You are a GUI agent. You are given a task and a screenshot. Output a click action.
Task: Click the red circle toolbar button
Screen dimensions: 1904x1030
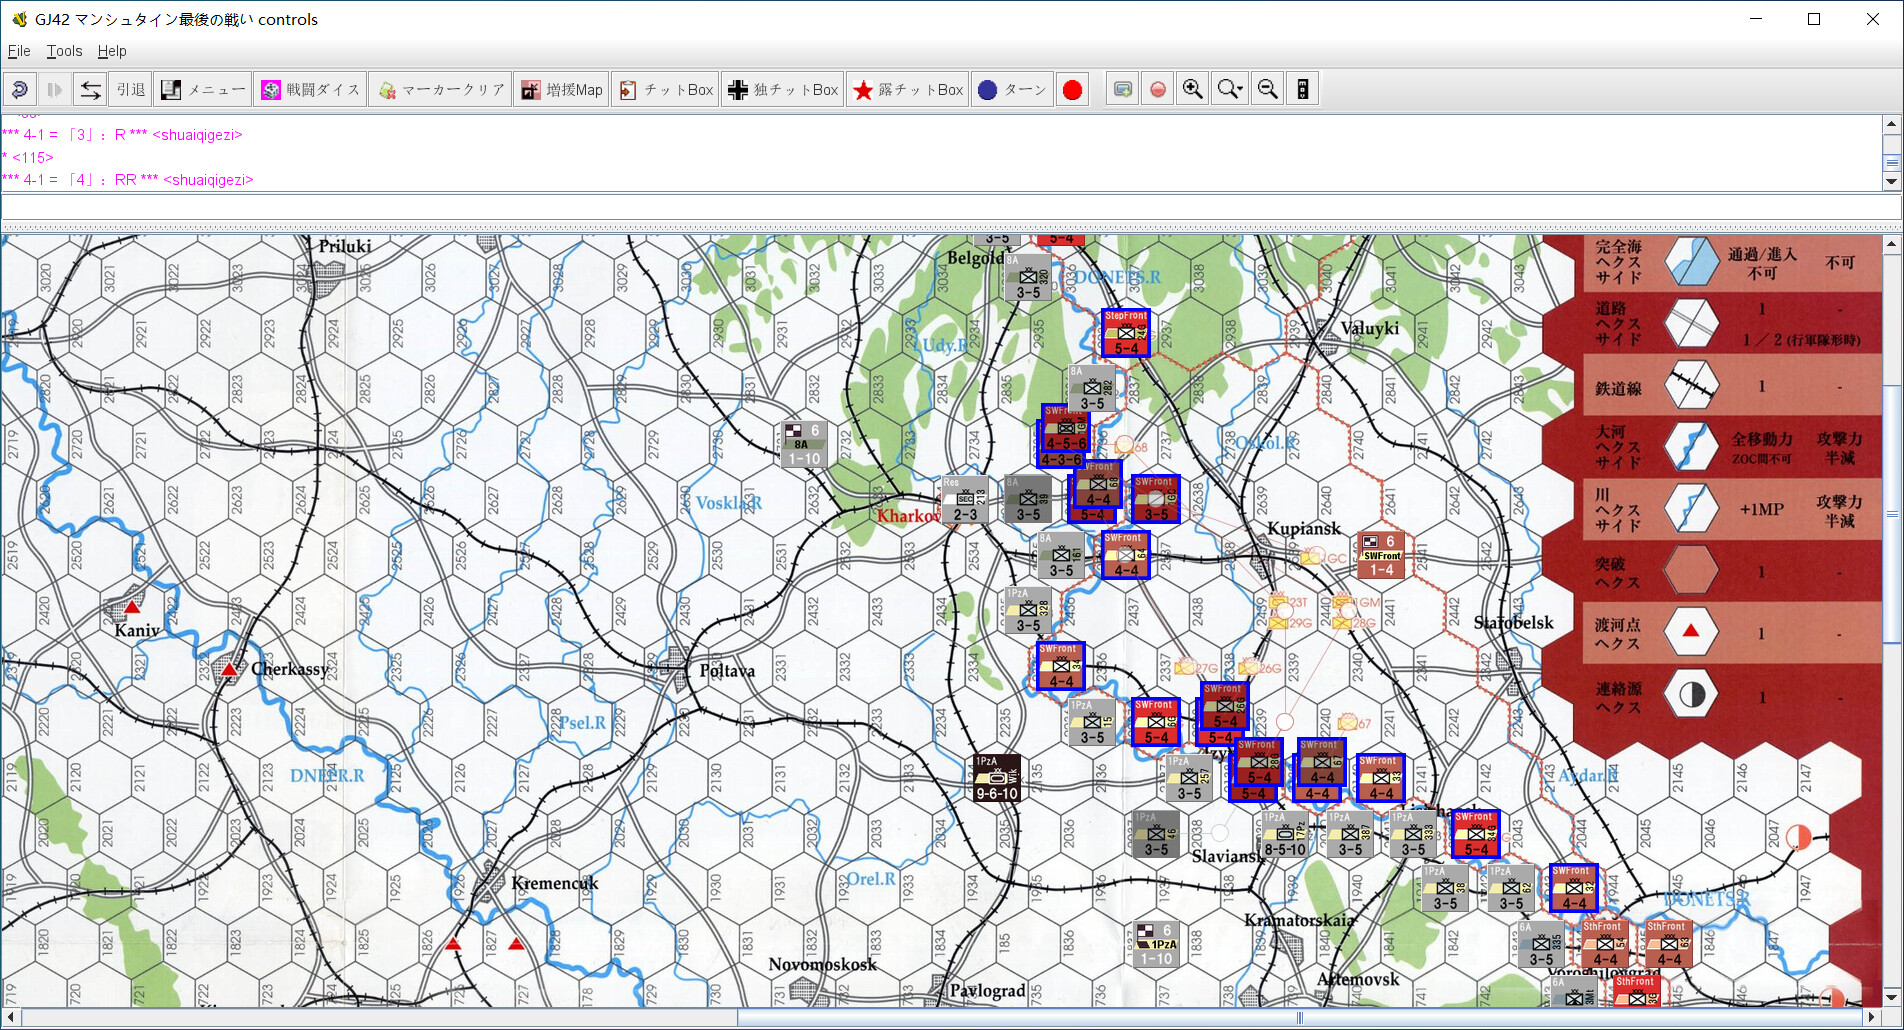tap(1072, 90)
